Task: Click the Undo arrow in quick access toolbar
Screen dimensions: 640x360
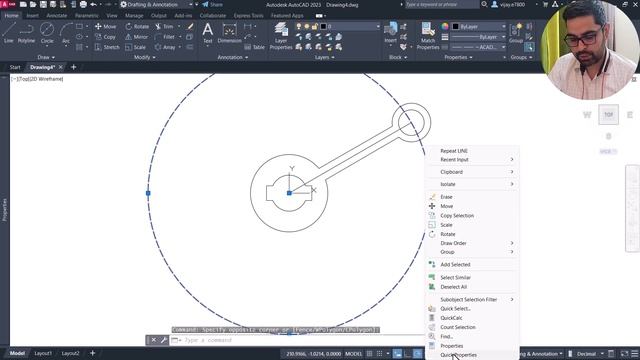Action: pos(93,4)
